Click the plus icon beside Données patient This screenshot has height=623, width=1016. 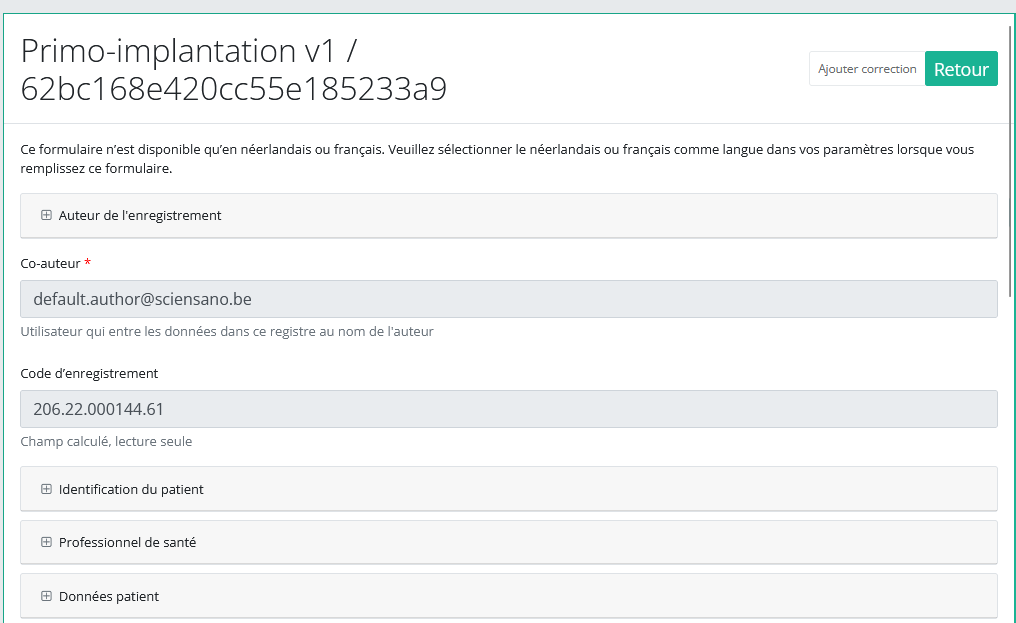tap(46, 596)
